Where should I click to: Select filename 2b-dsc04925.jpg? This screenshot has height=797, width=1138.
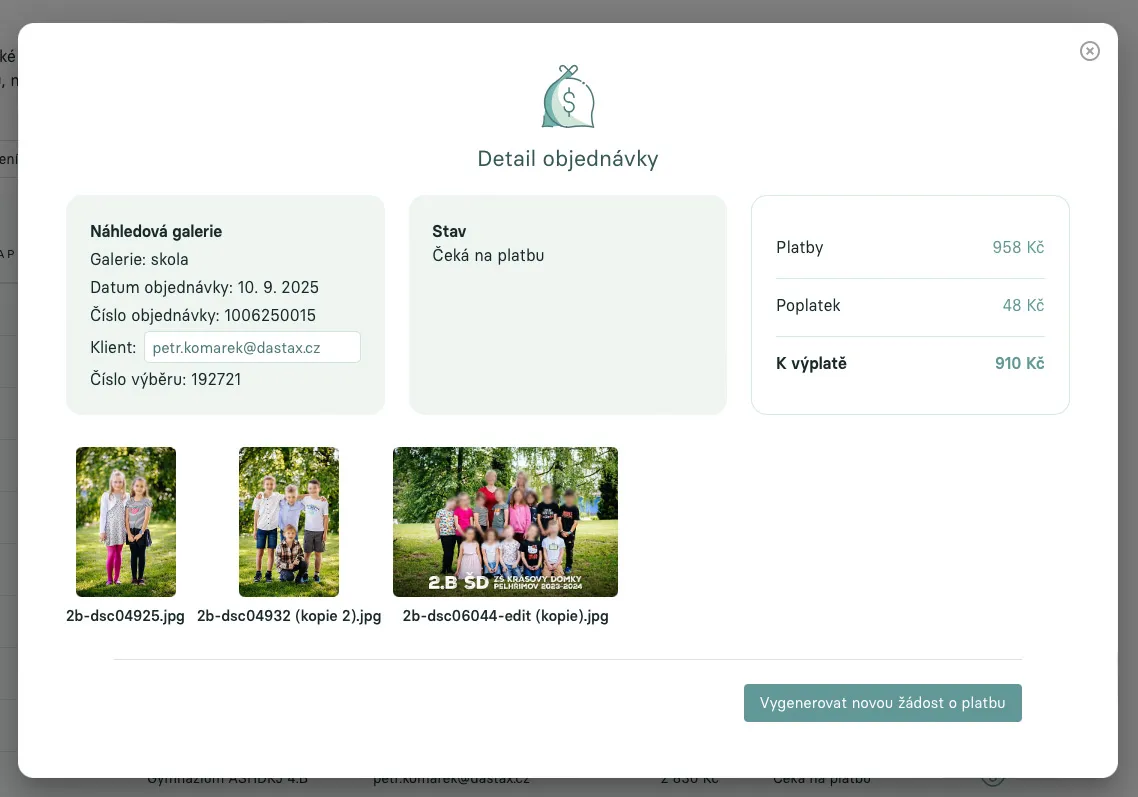126,616
